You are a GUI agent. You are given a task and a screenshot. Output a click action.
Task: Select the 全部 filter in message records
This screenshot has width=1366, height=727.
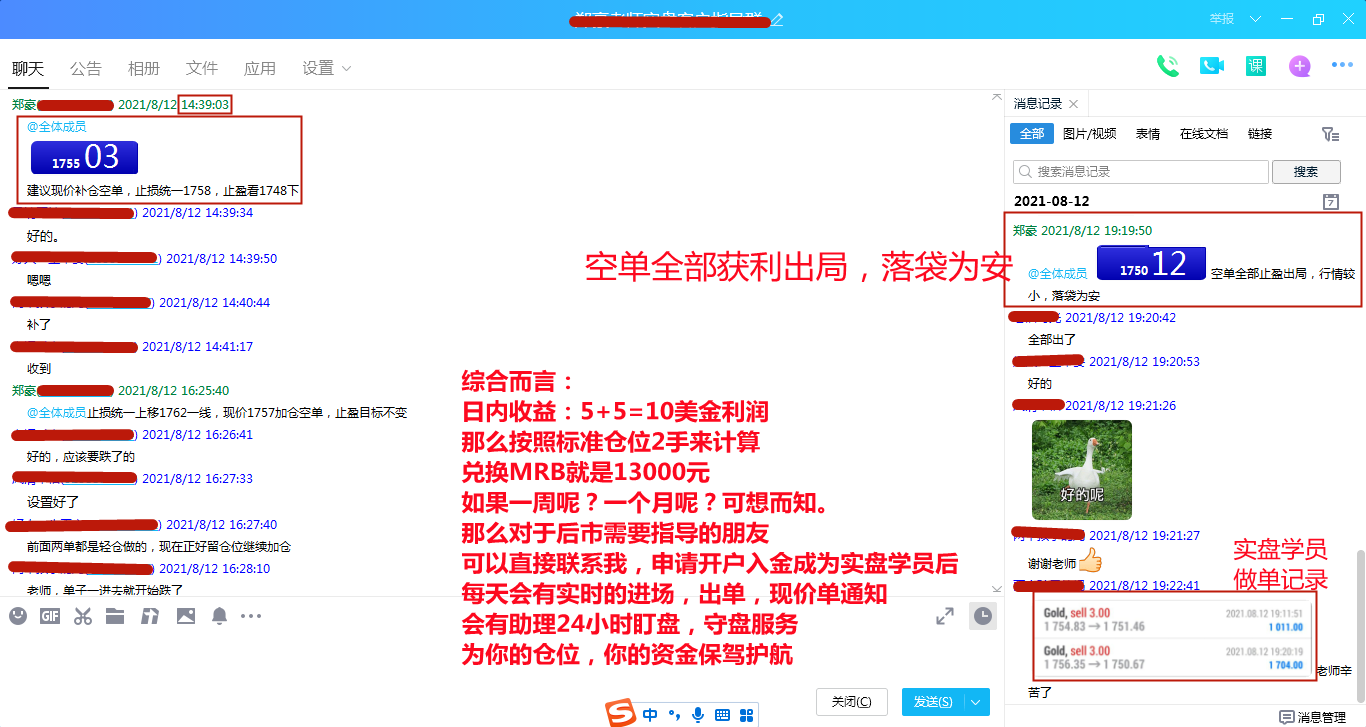pos(1032,134)
